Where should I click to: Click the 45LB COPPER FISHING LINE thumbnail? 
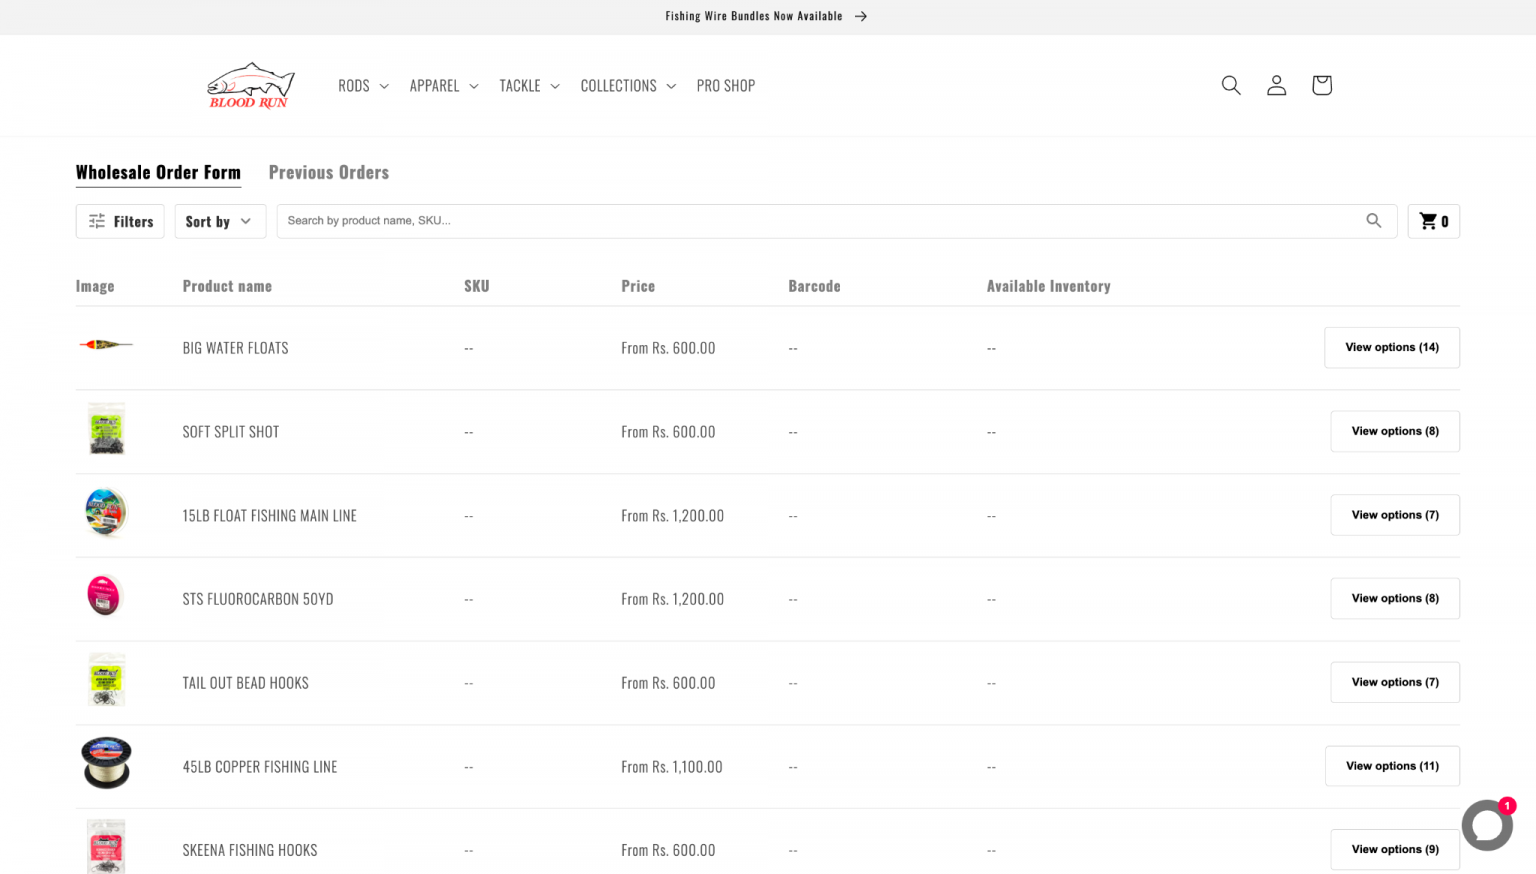tap(105, 762)
